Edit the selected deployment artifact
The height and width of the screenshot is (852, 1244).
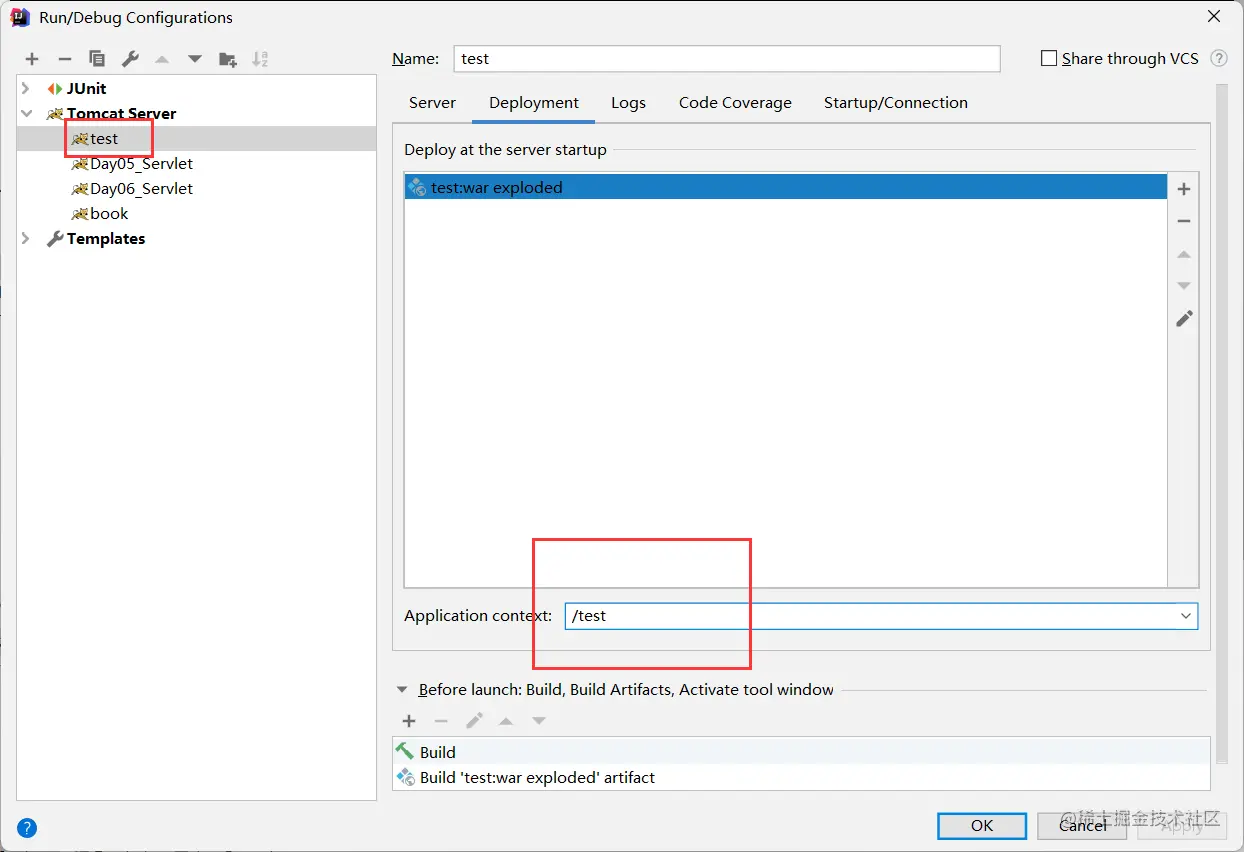tap(1184, 319)
